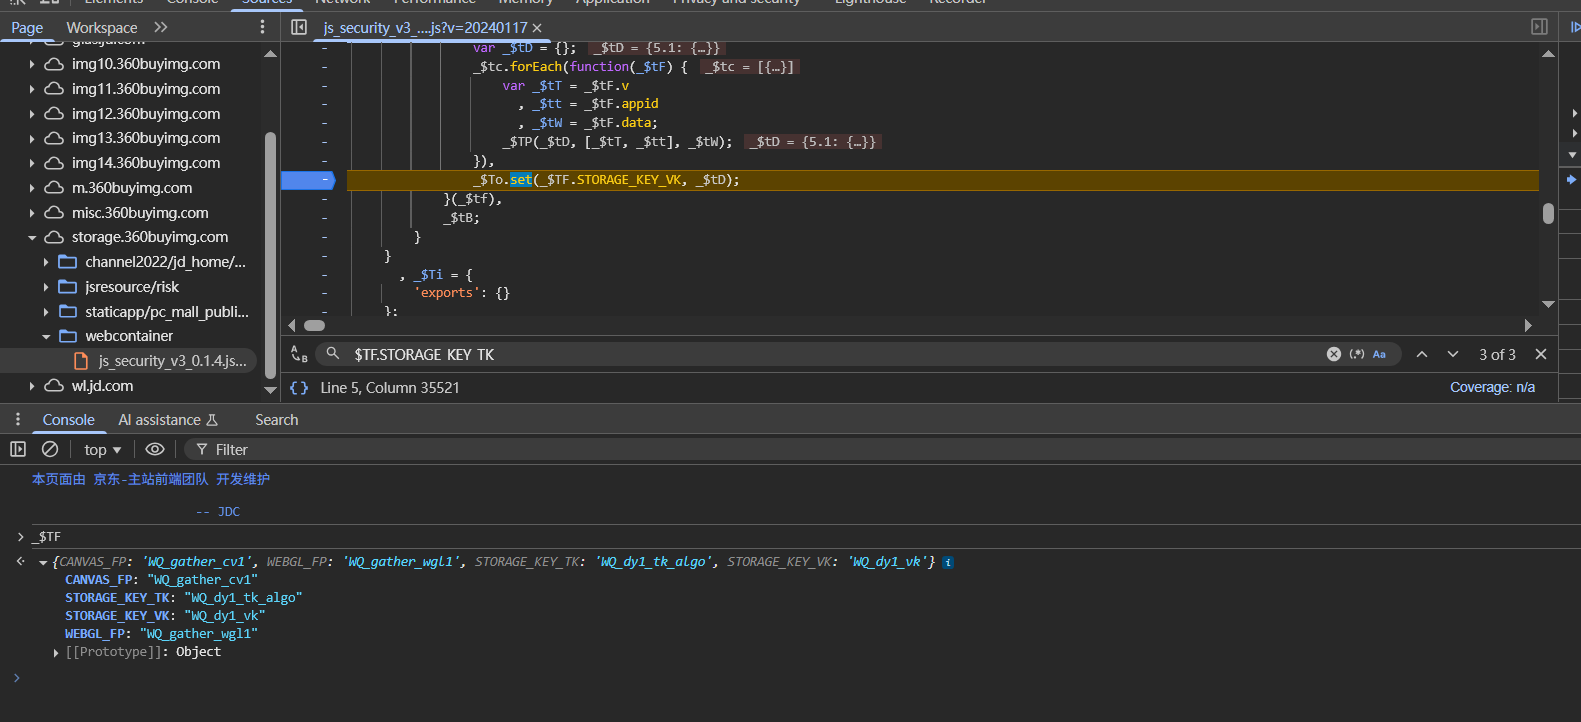Viewport: 1581px width, 722px height.
Task: Click the live expression eye icon
Action: [155, 449]
